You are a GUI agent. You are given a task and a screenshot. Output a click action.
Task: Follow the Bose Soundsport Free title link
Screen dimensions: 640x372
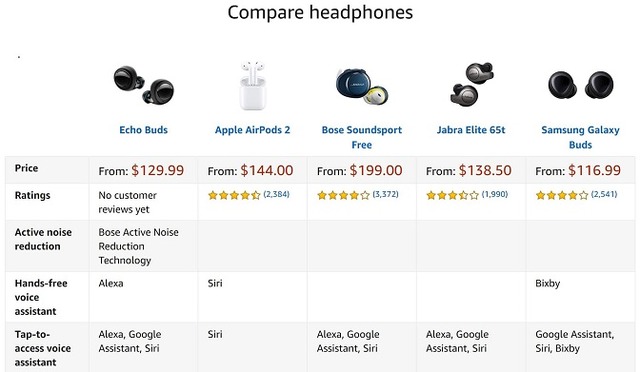point(362,137)
